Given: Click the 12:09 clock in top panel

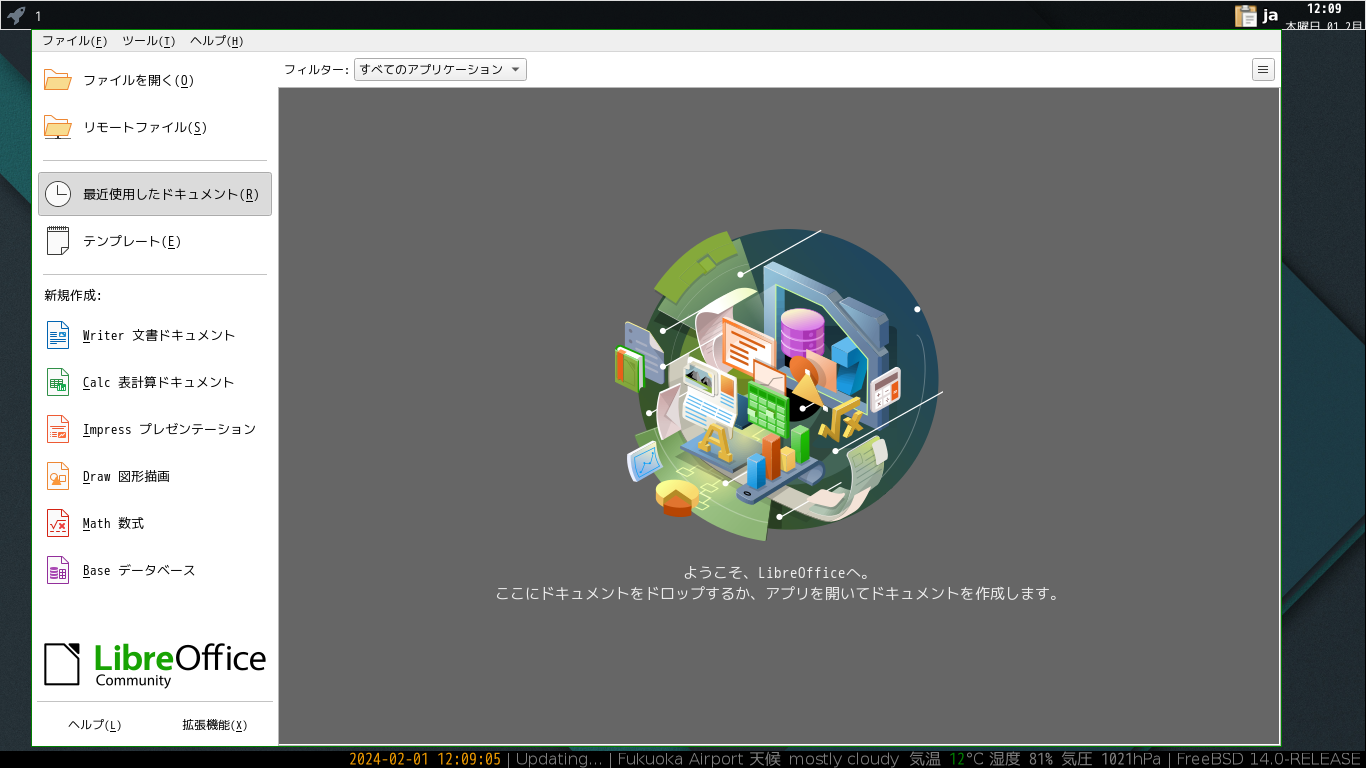Looking at the screenshot, I should [x=1324, y=9].
